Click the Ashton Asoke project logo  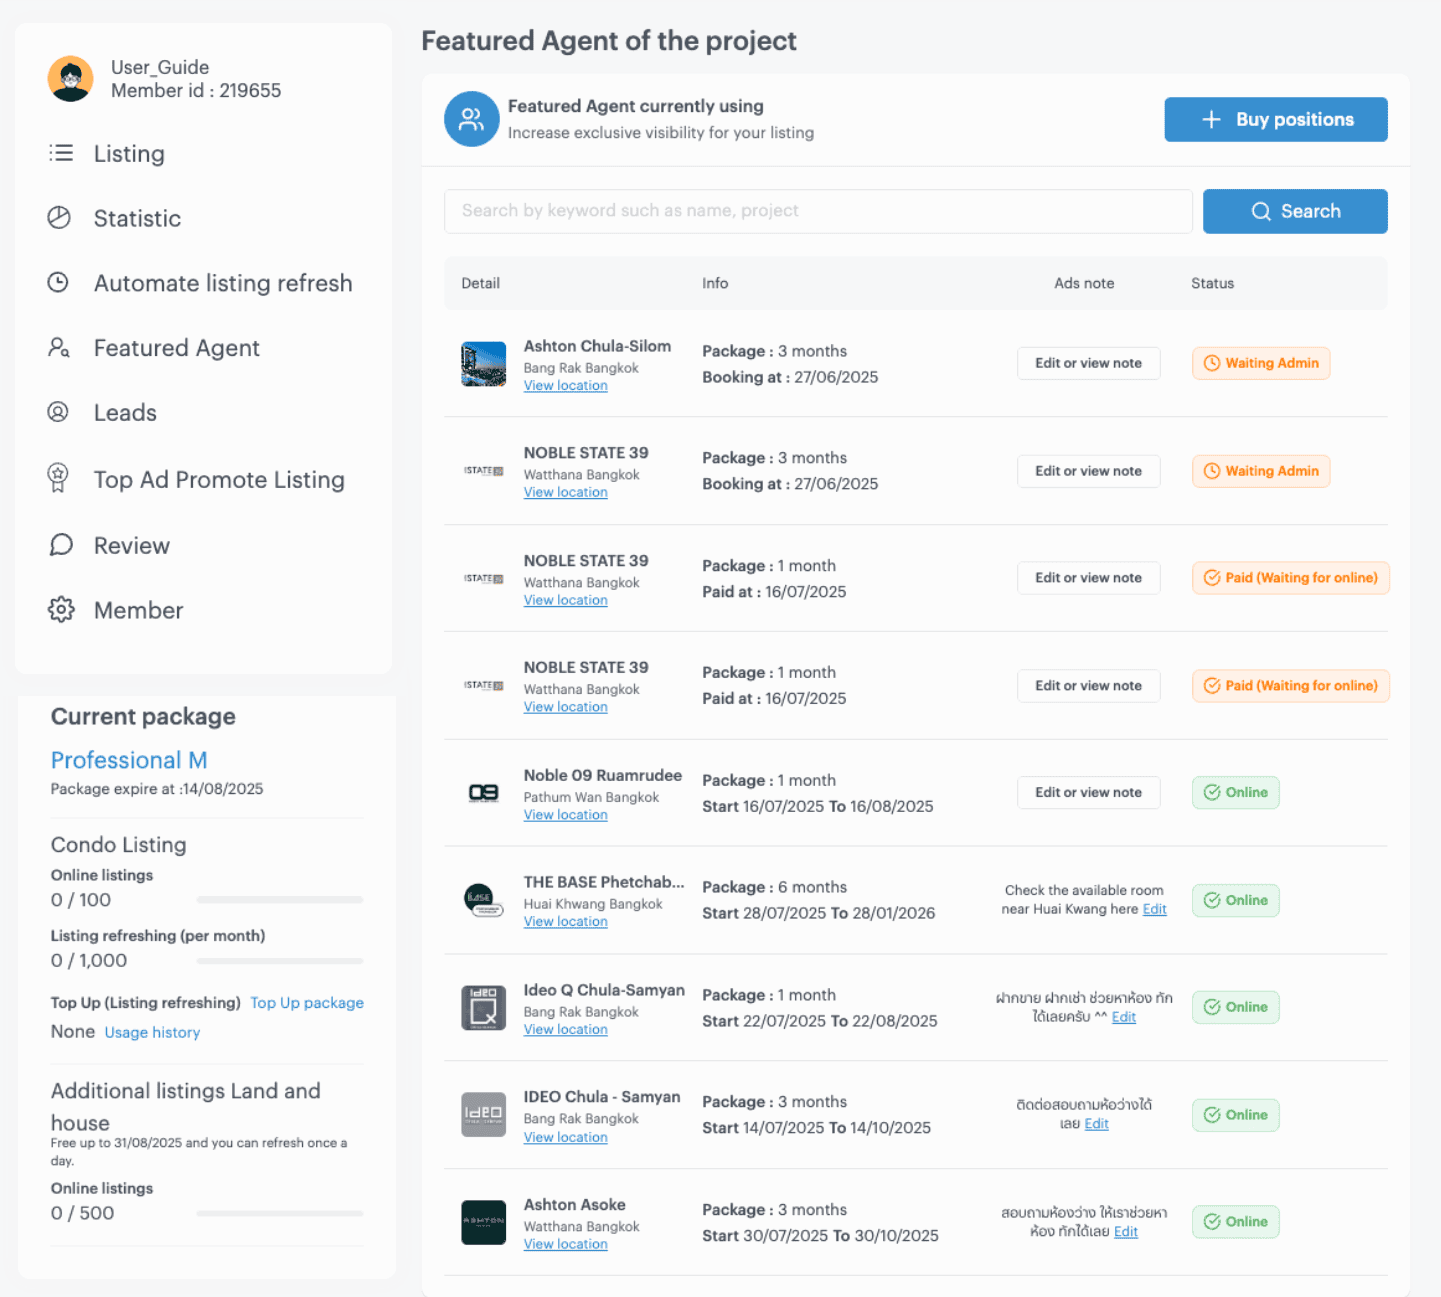coord(483,1222)
